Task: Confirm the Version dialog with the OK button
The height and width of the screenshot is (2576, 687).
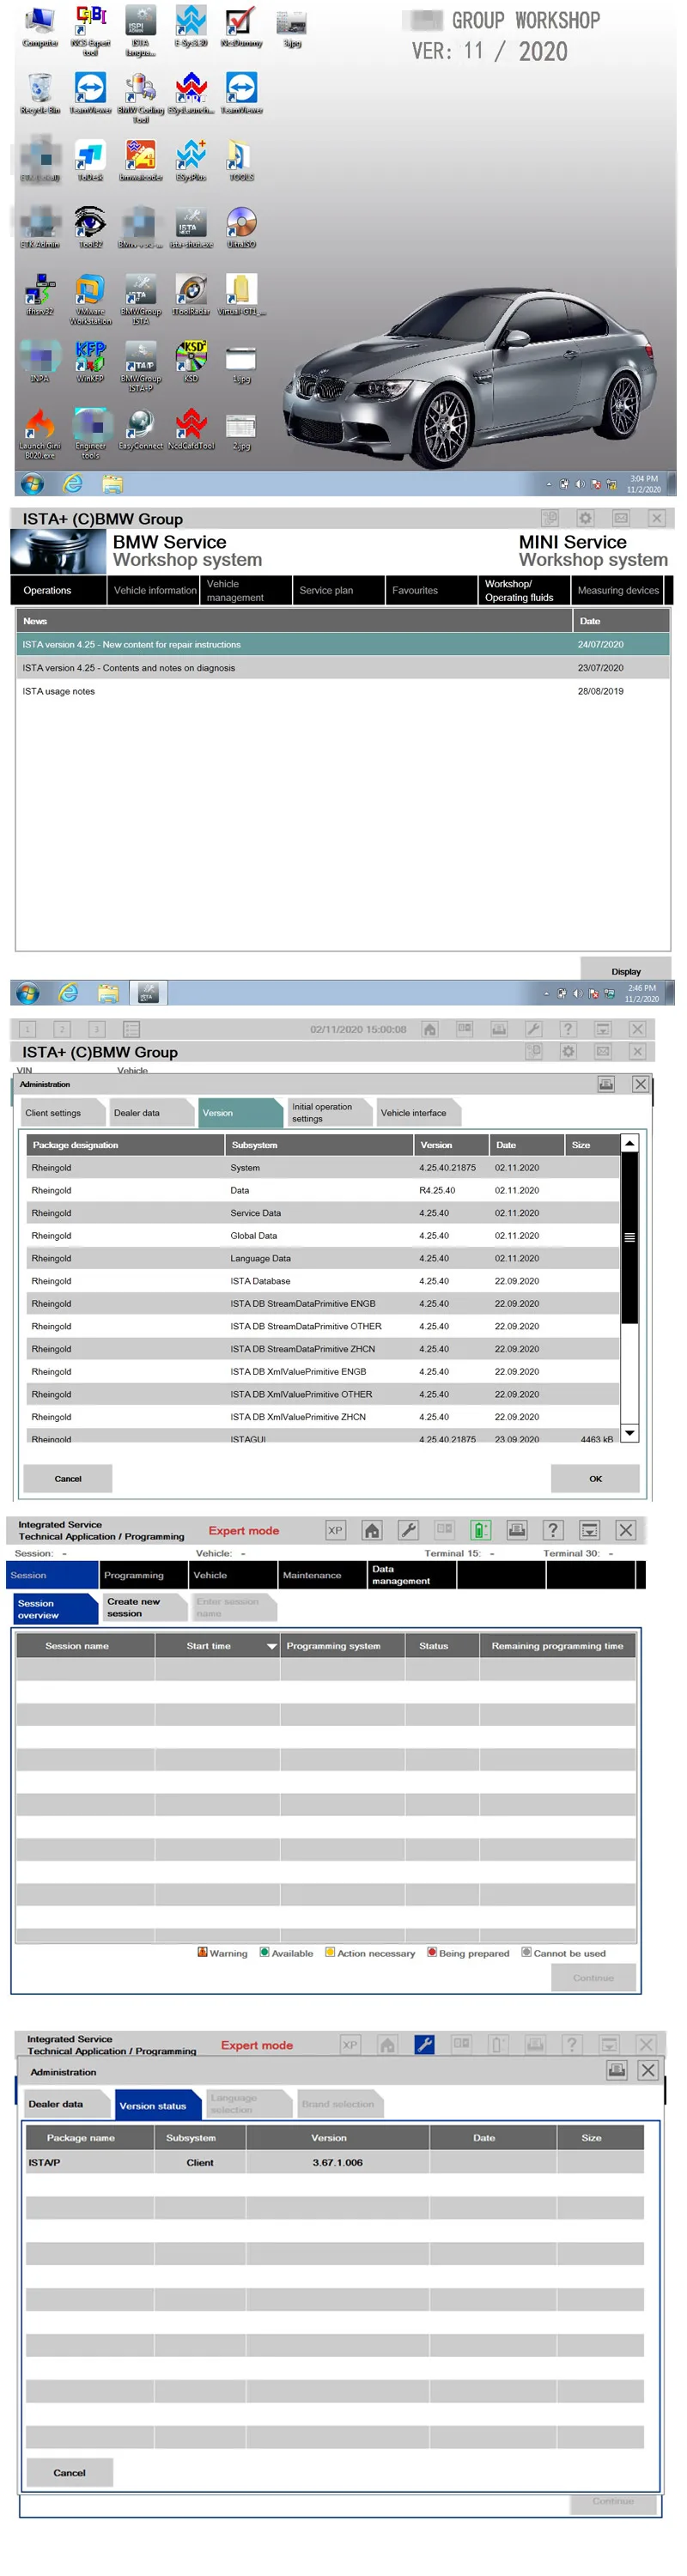Action: point(595,1478)
